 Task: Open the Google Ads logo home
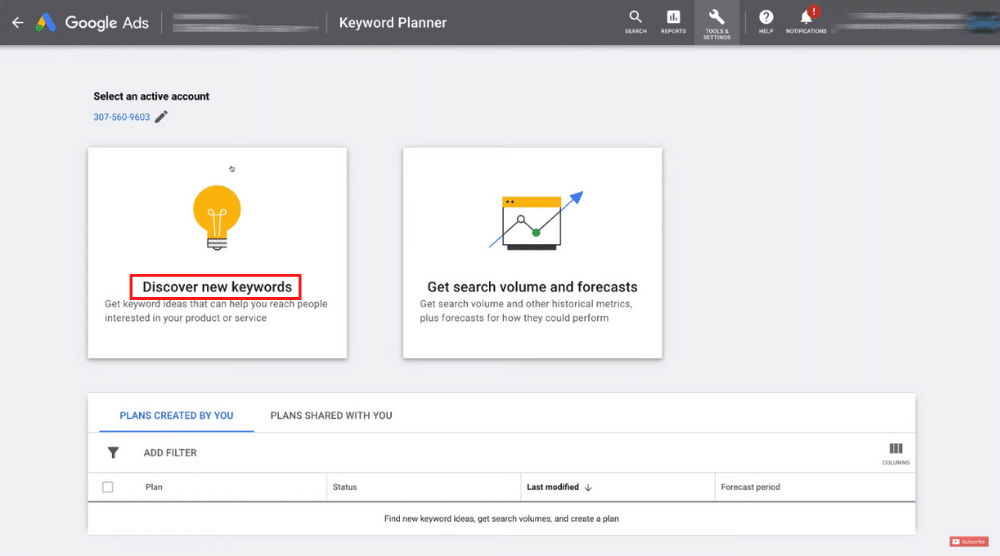tap(92, 23)
